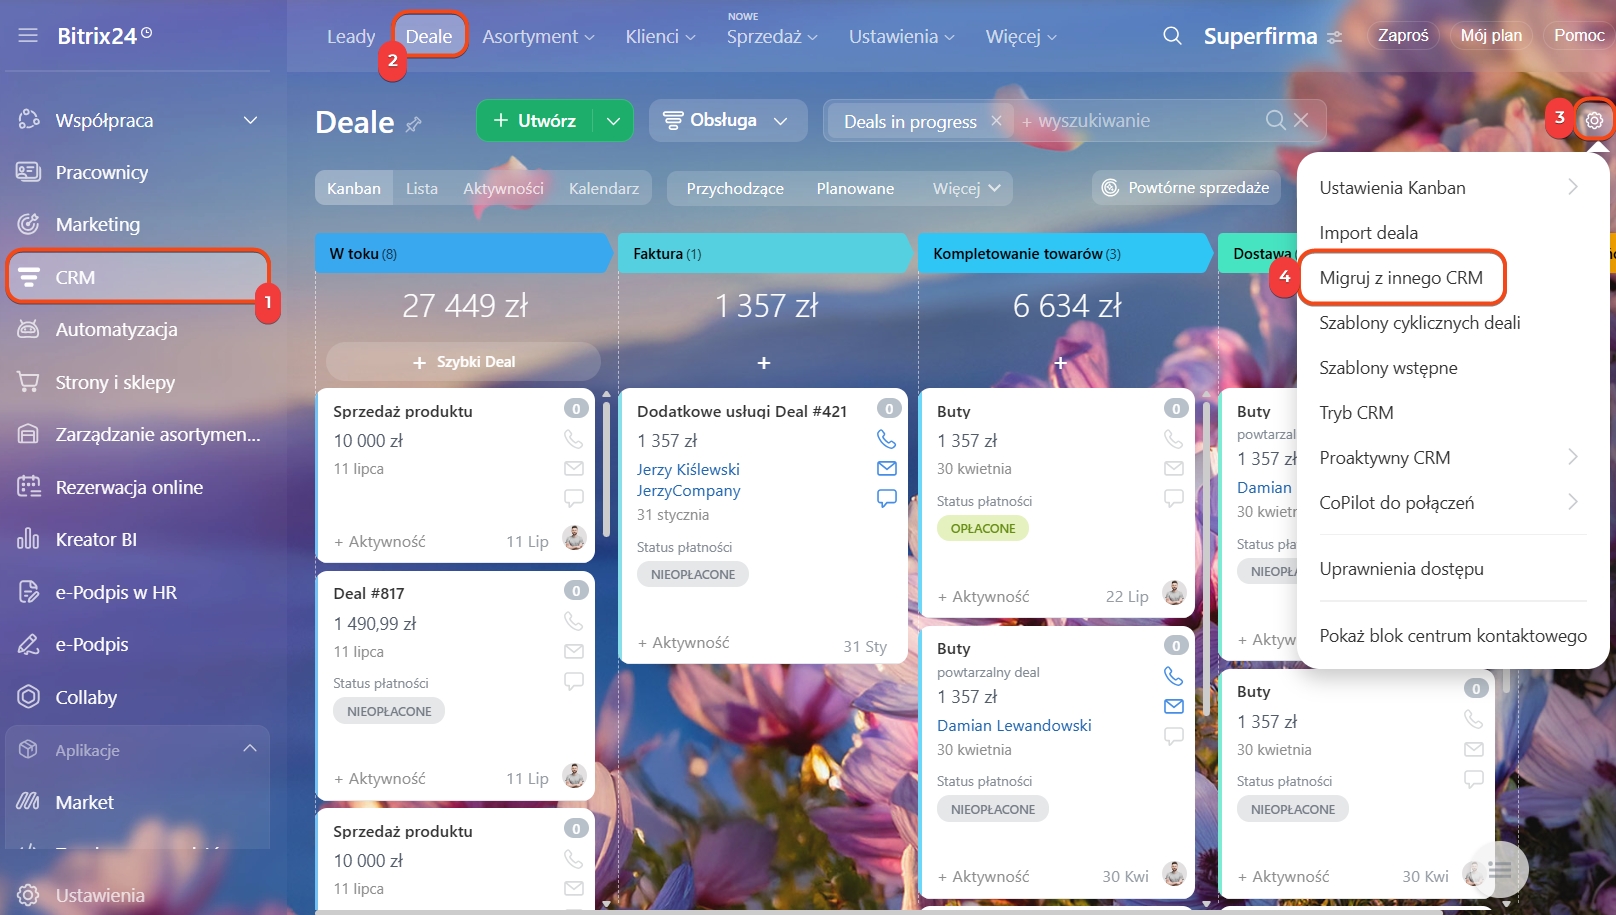Open Jerzy Kiślewski contact link
Screen dimensions: 1616x915
(688, 469)
